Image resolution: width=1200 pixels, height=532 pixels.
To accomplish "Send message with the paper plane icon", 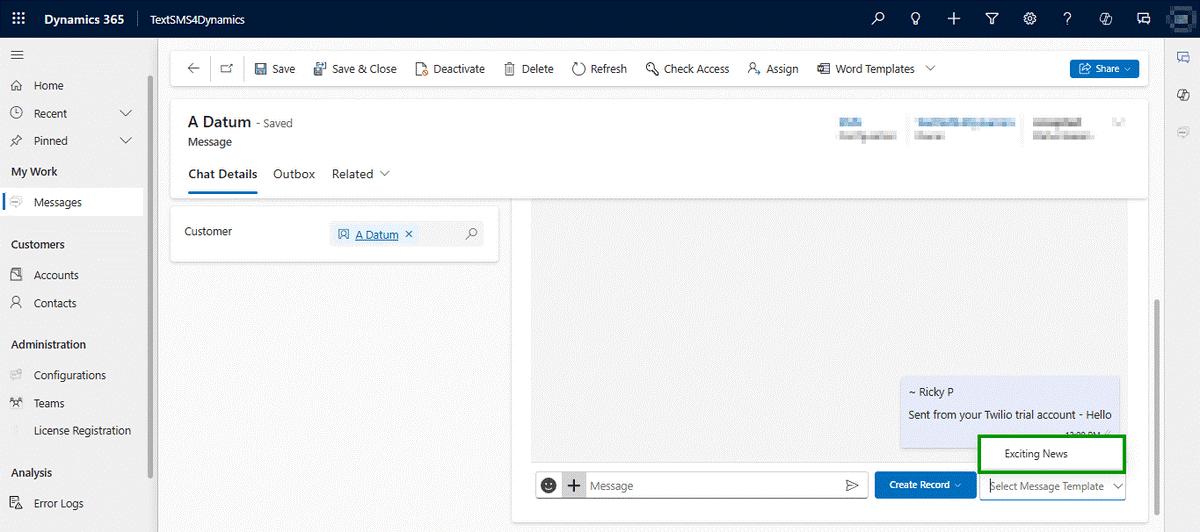I will click(x=852, y=485).
